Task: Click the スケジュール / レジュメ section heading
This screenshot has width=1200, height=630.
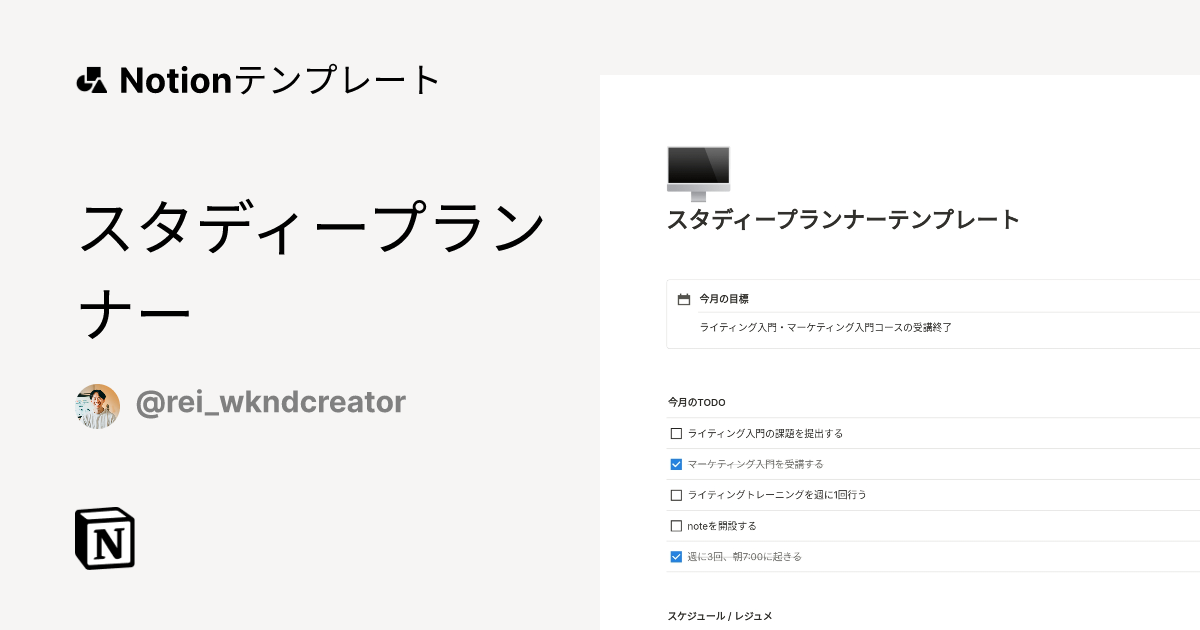Action: point(720,616)
